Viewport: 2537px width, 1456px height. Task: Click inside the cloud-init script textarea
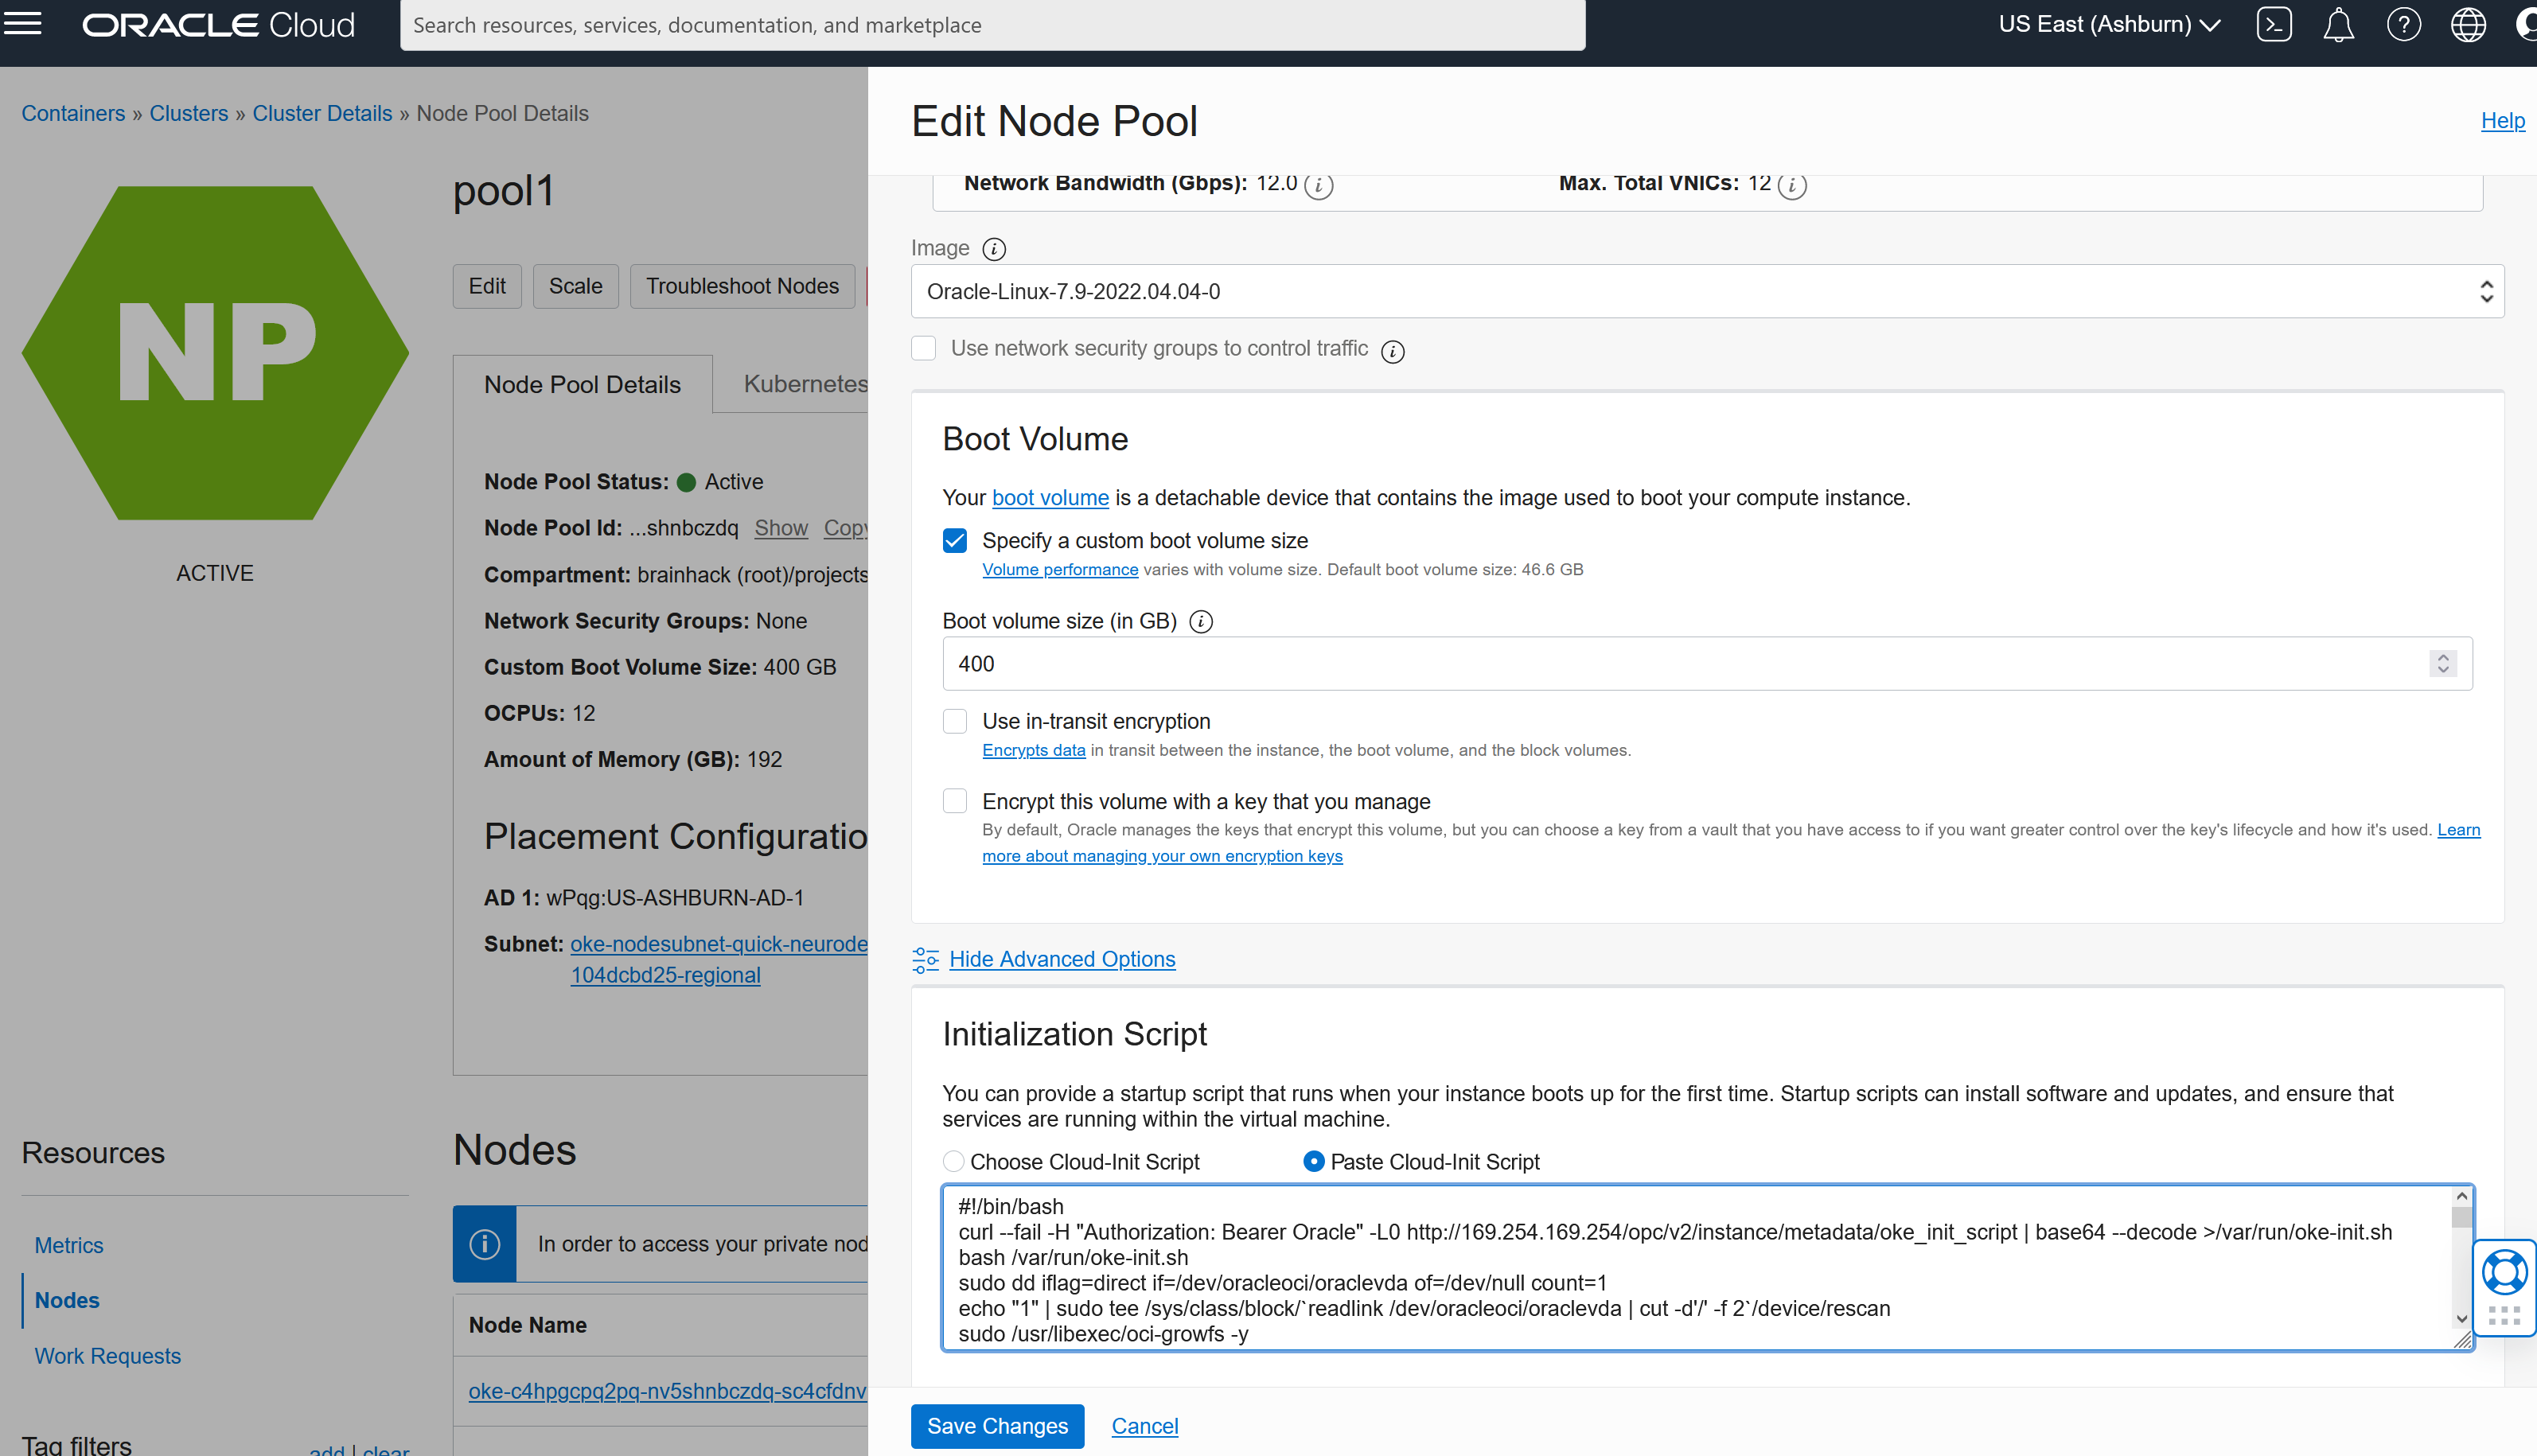[1697, 1268]
